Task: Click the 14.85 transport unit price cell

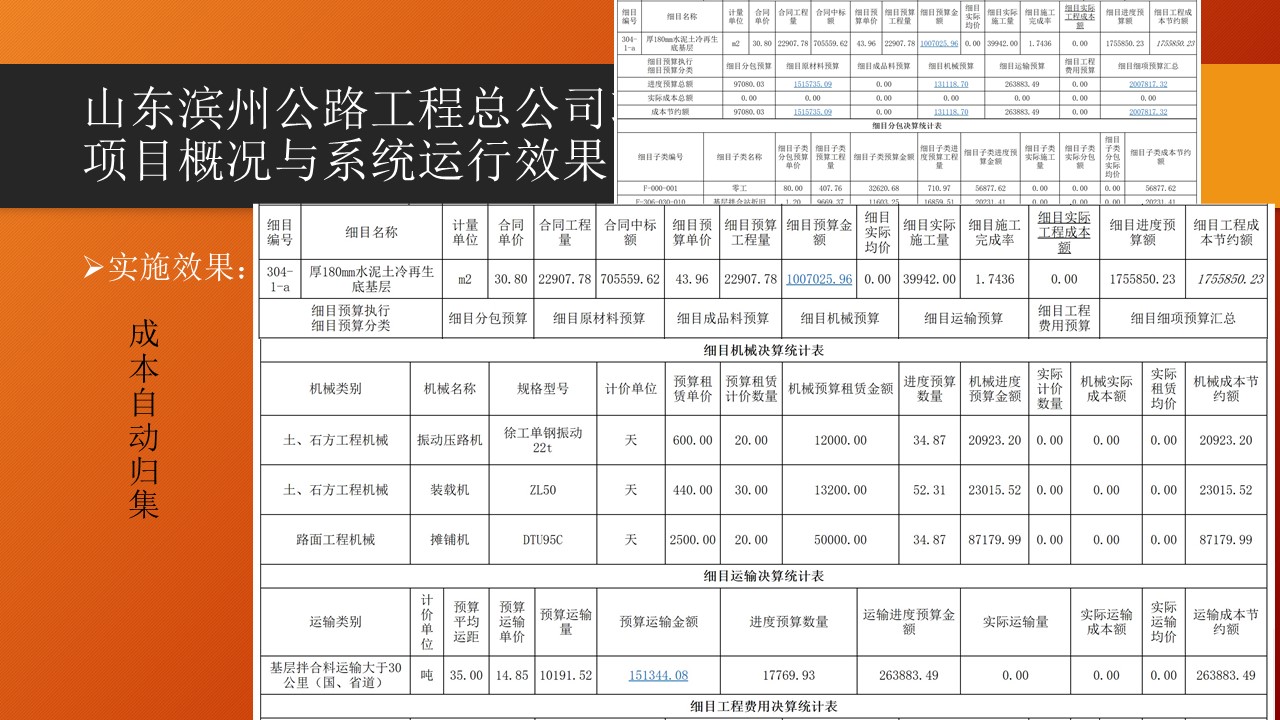Action: coord(512,675)
